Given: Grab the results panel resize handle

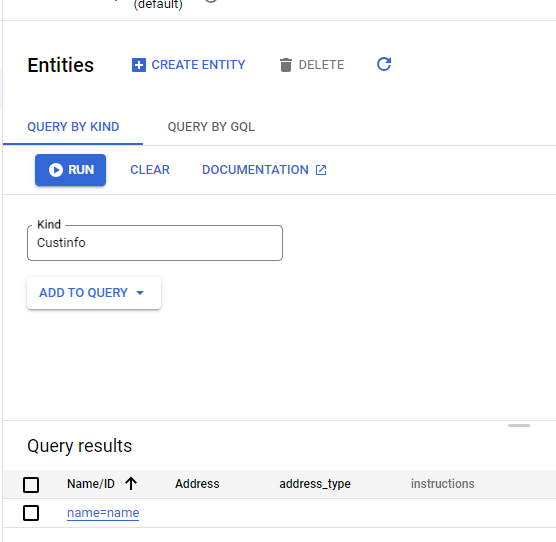Looking at the screenshot, I should click(x=519, y=425).
